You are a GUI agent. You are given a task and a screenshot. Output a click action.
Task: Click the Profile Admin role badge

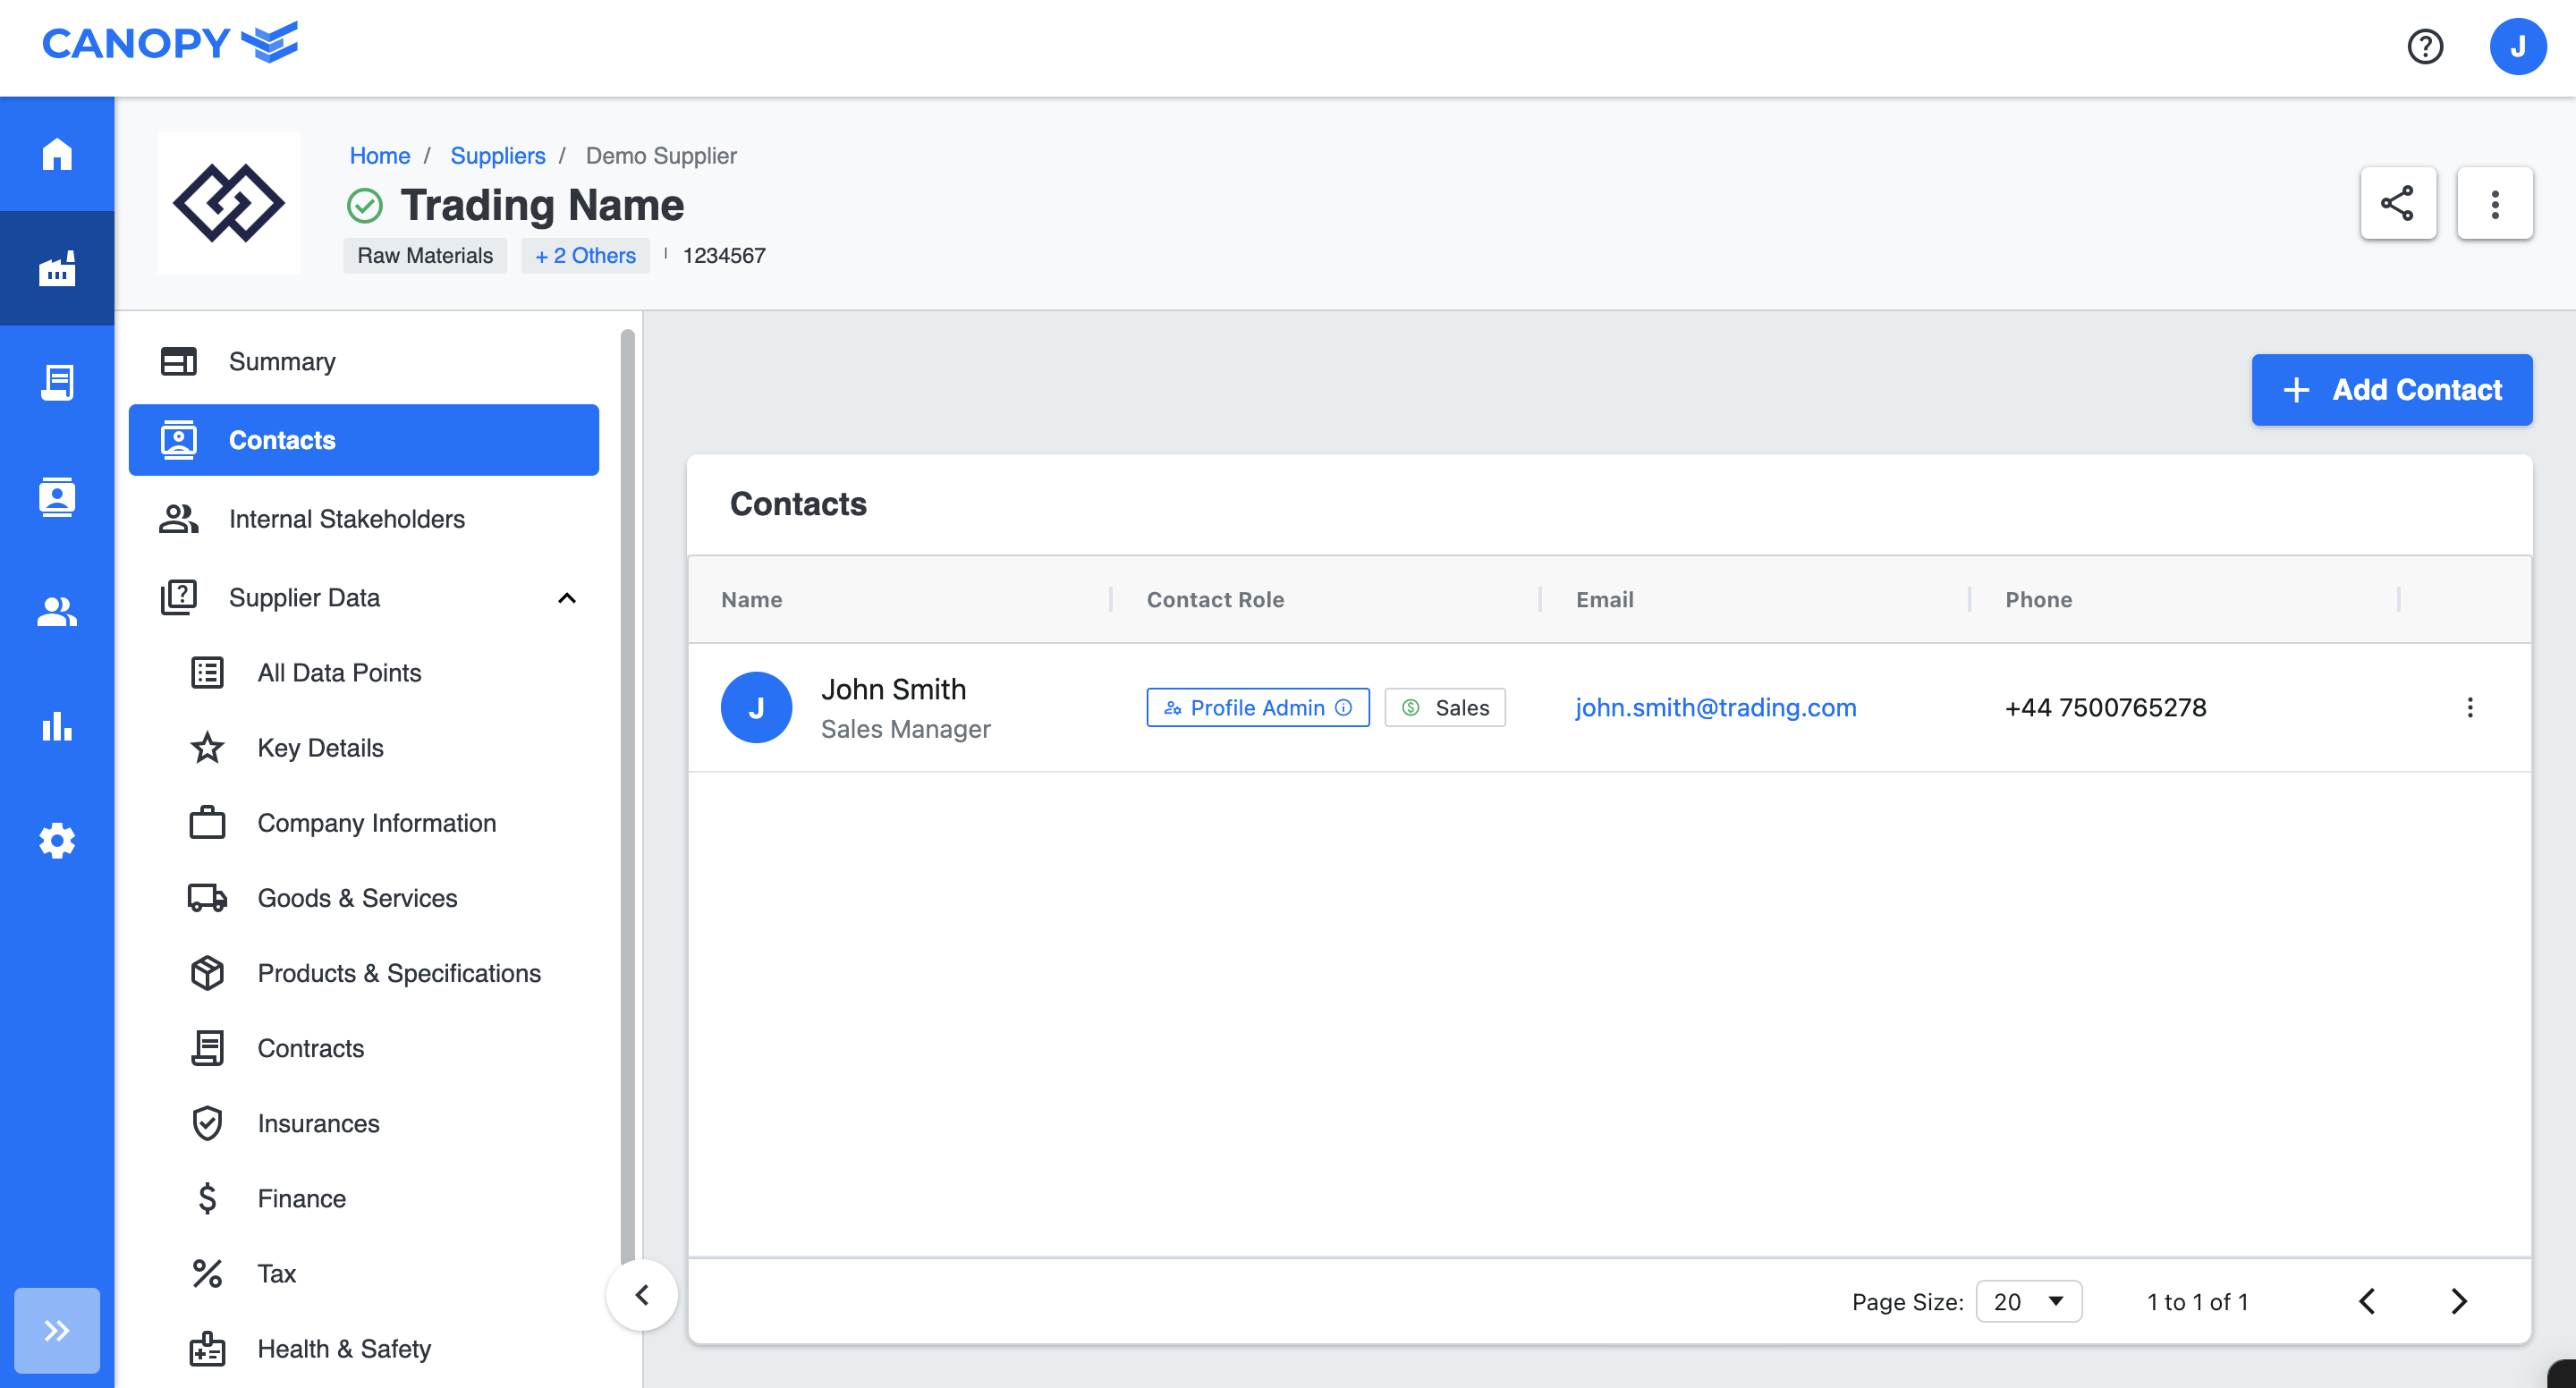click(x=1257, y=707)
